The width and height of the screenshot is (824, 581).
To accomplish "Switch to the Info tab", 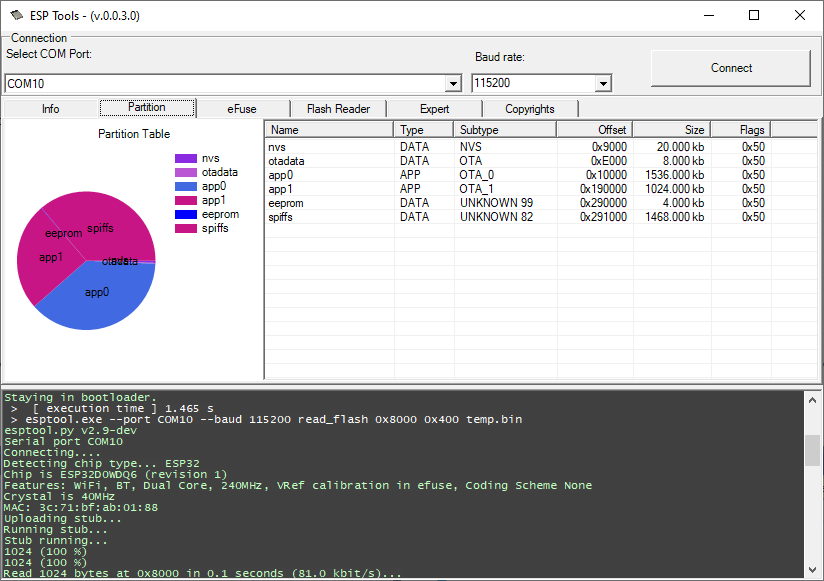I will (x=50, y=109).
